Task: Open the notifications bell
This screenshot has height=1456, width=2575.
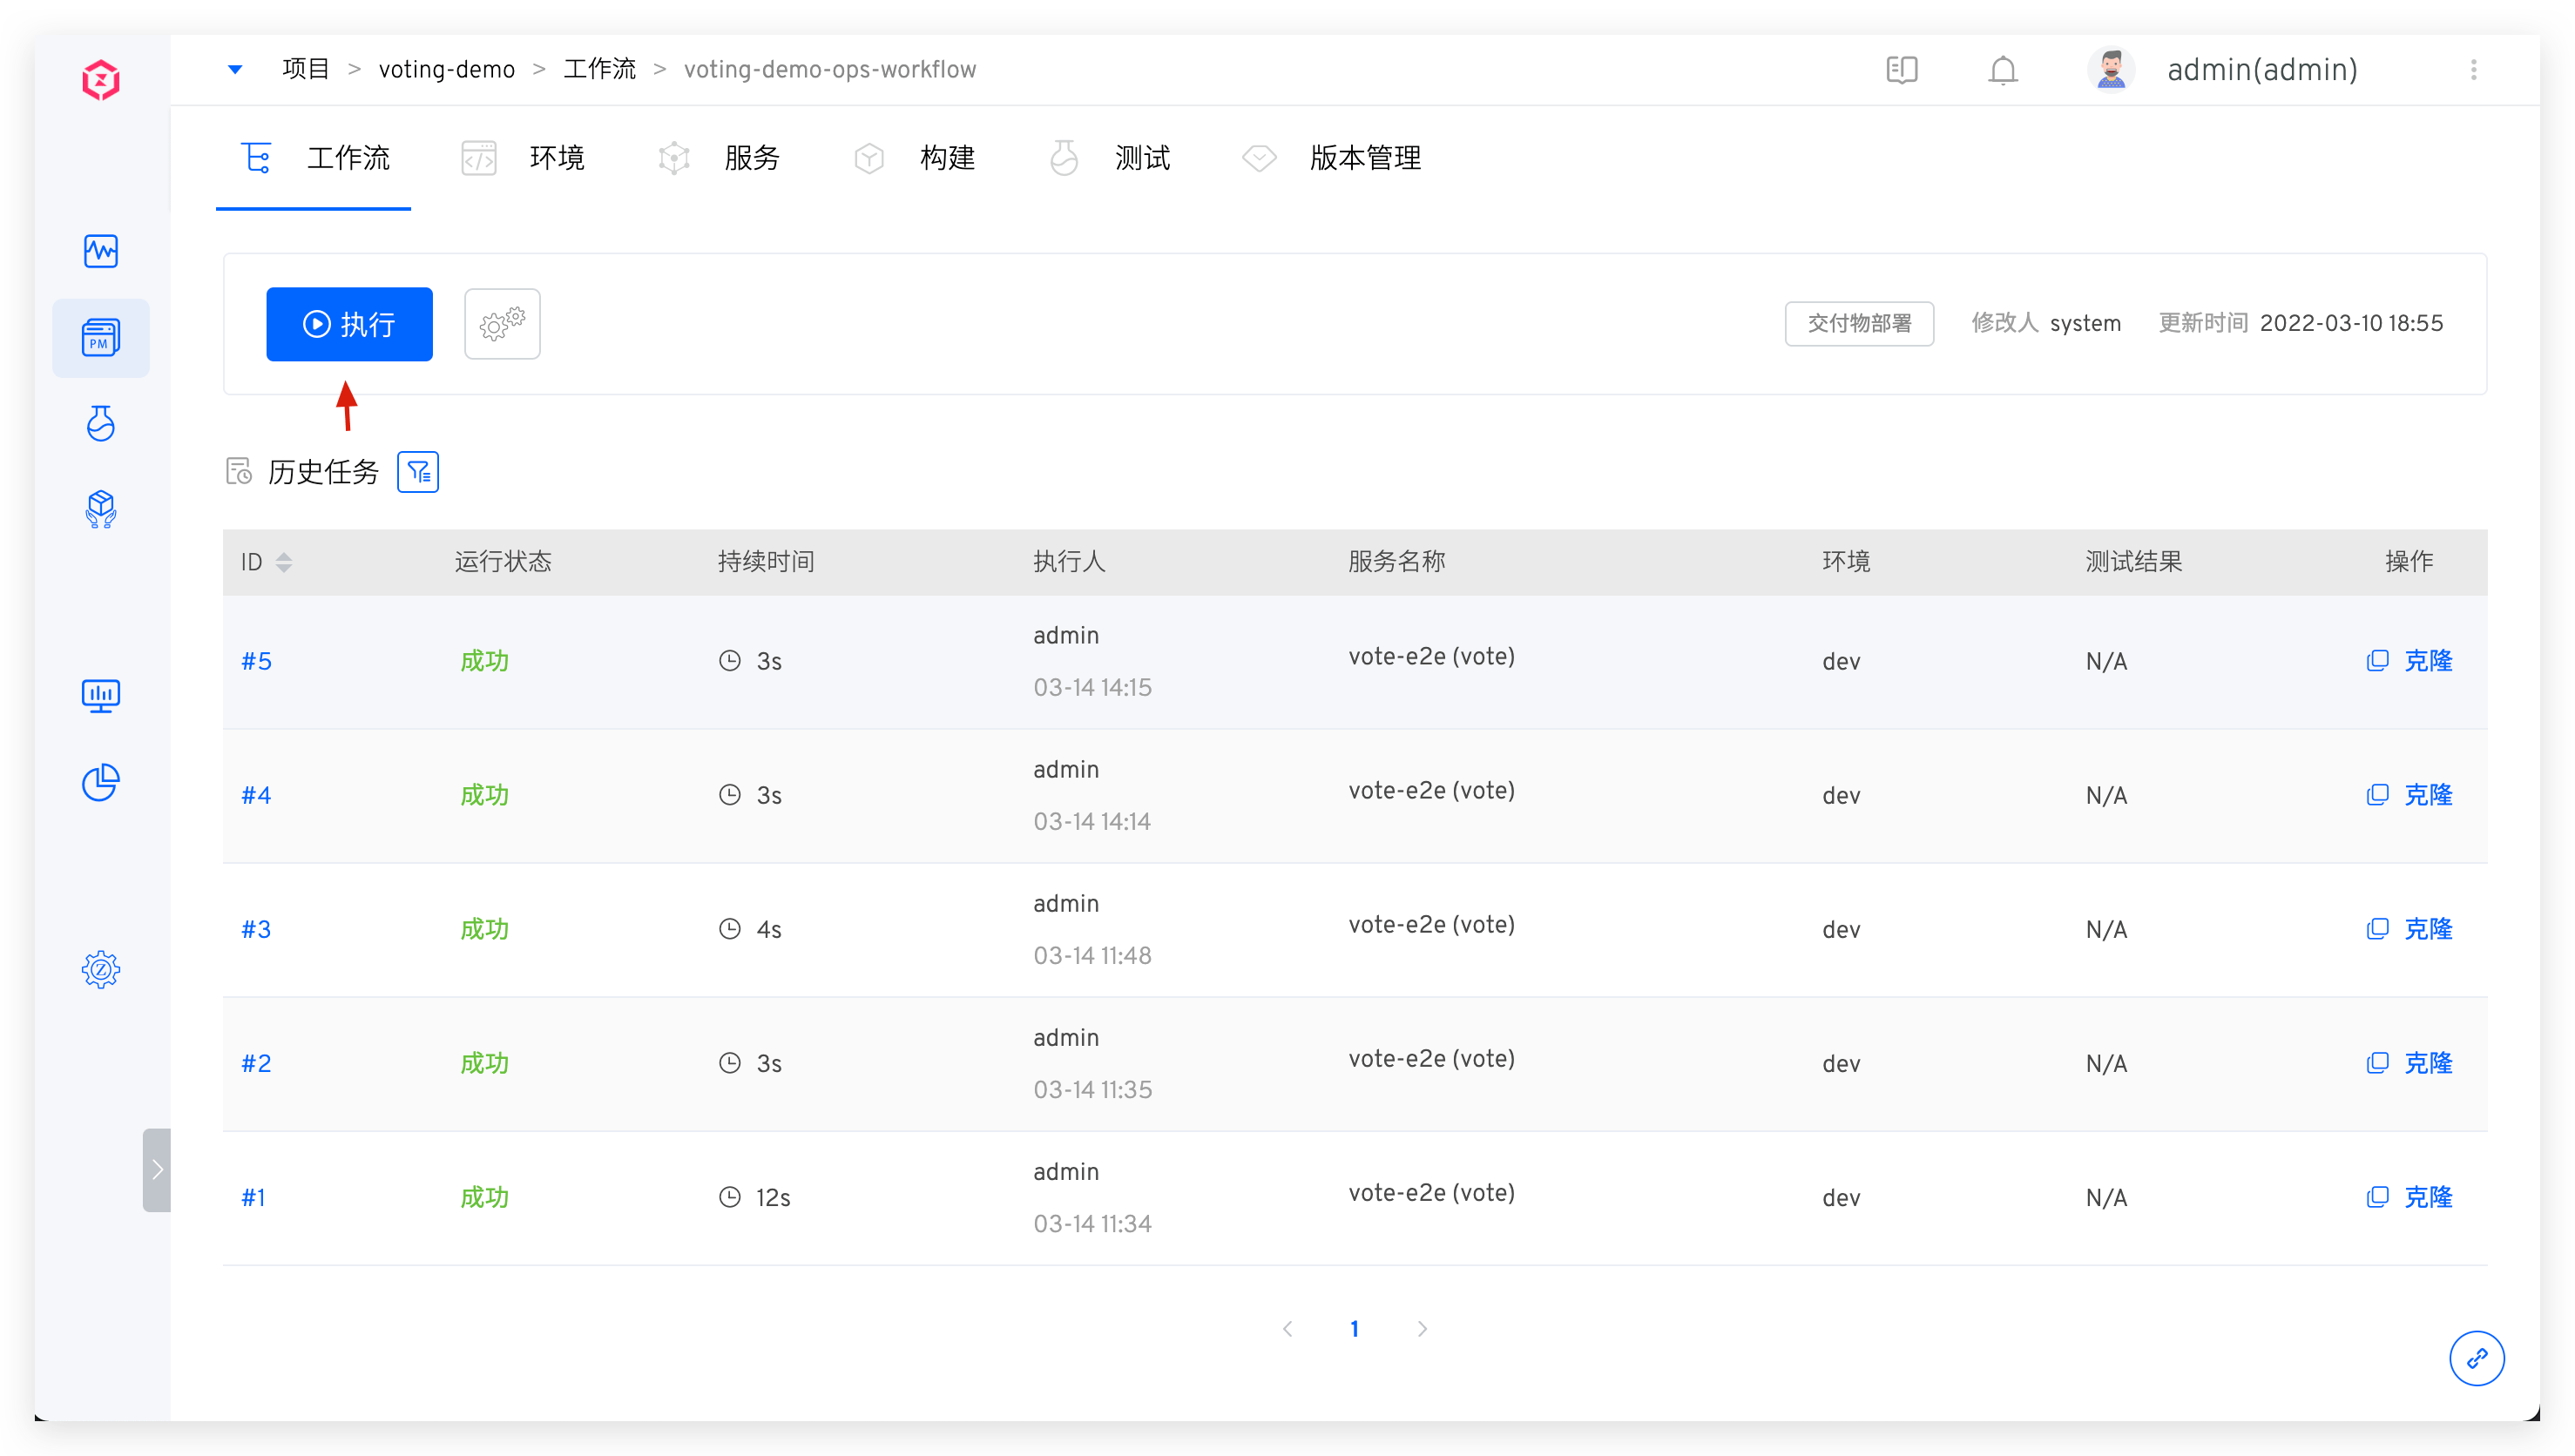Action: pos(2003,70)
